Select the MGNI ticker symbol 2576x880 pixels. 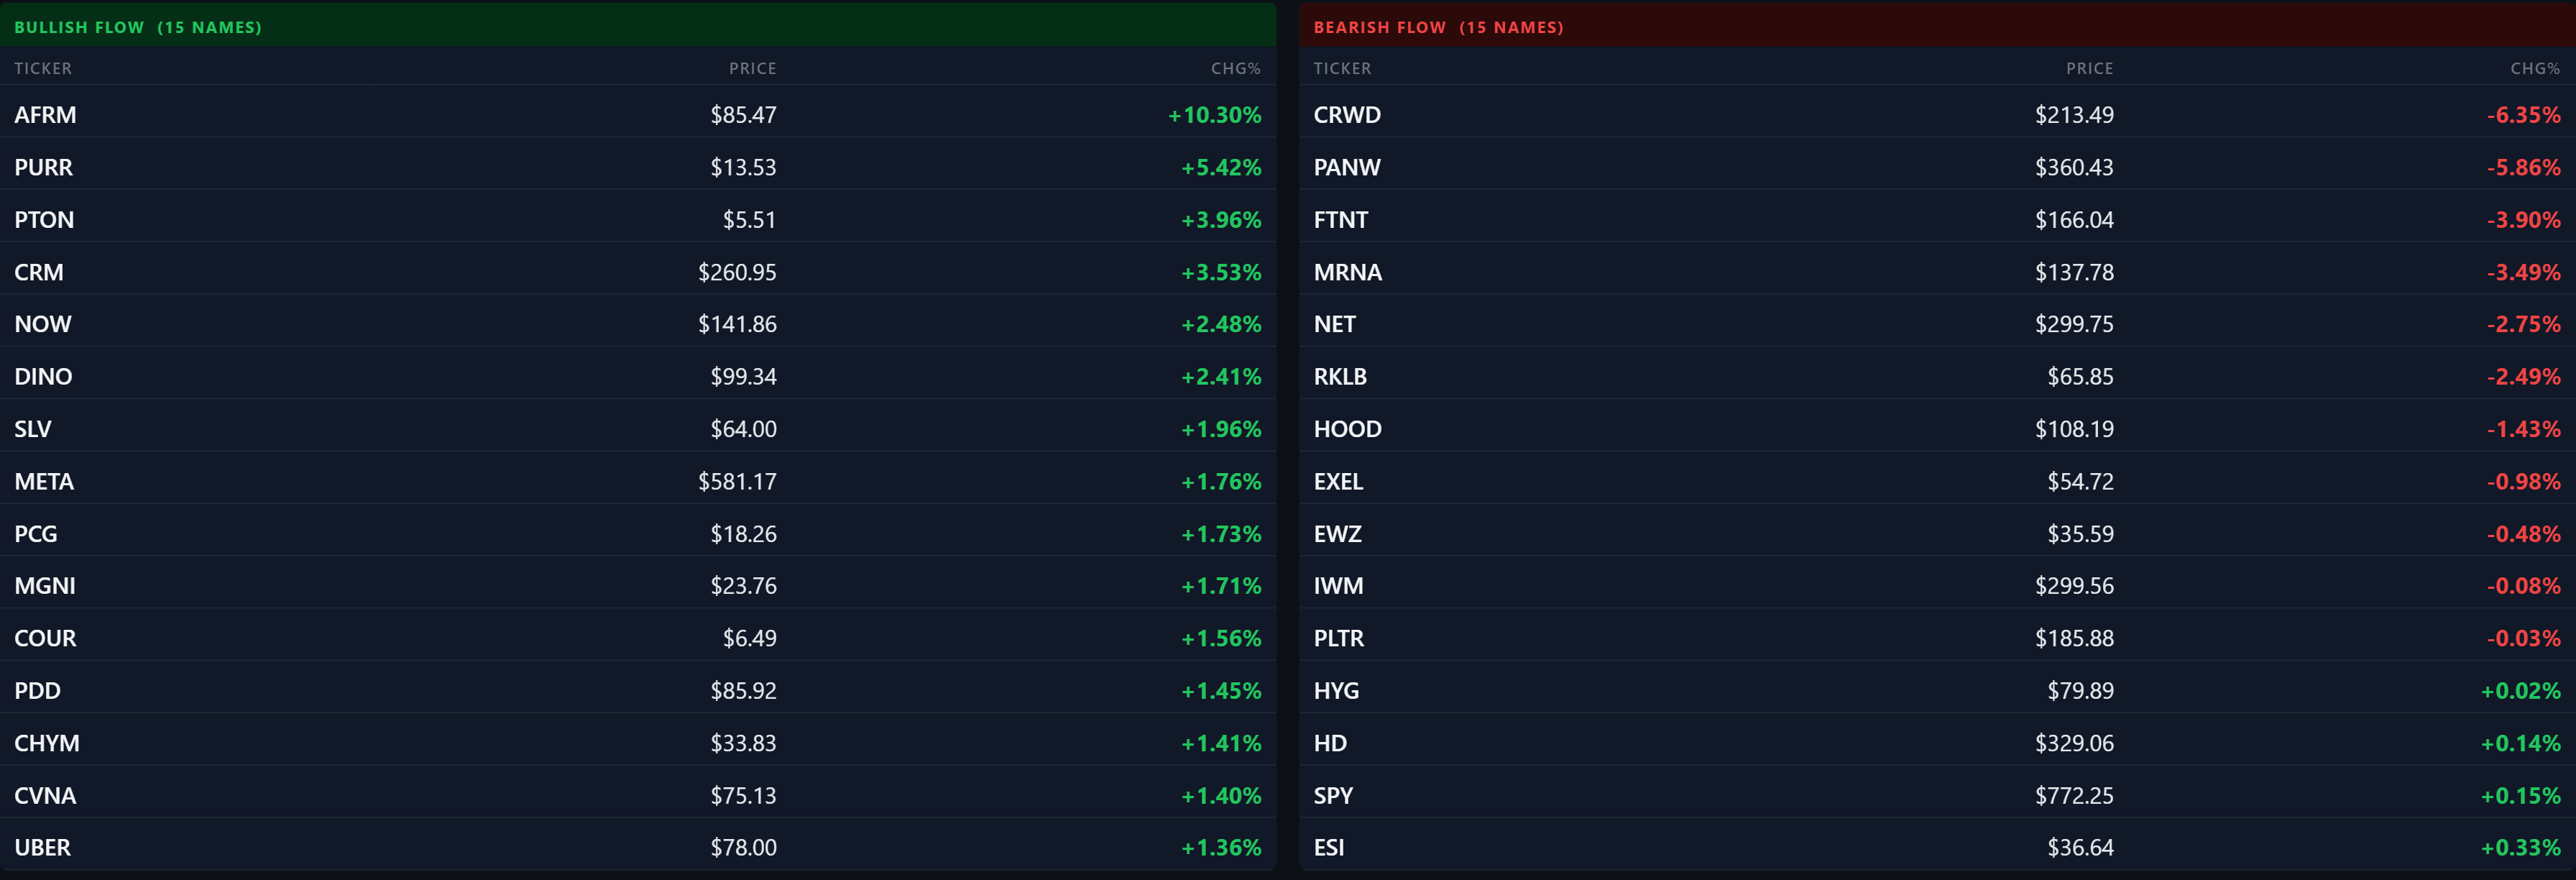click(x=45, y=586)
